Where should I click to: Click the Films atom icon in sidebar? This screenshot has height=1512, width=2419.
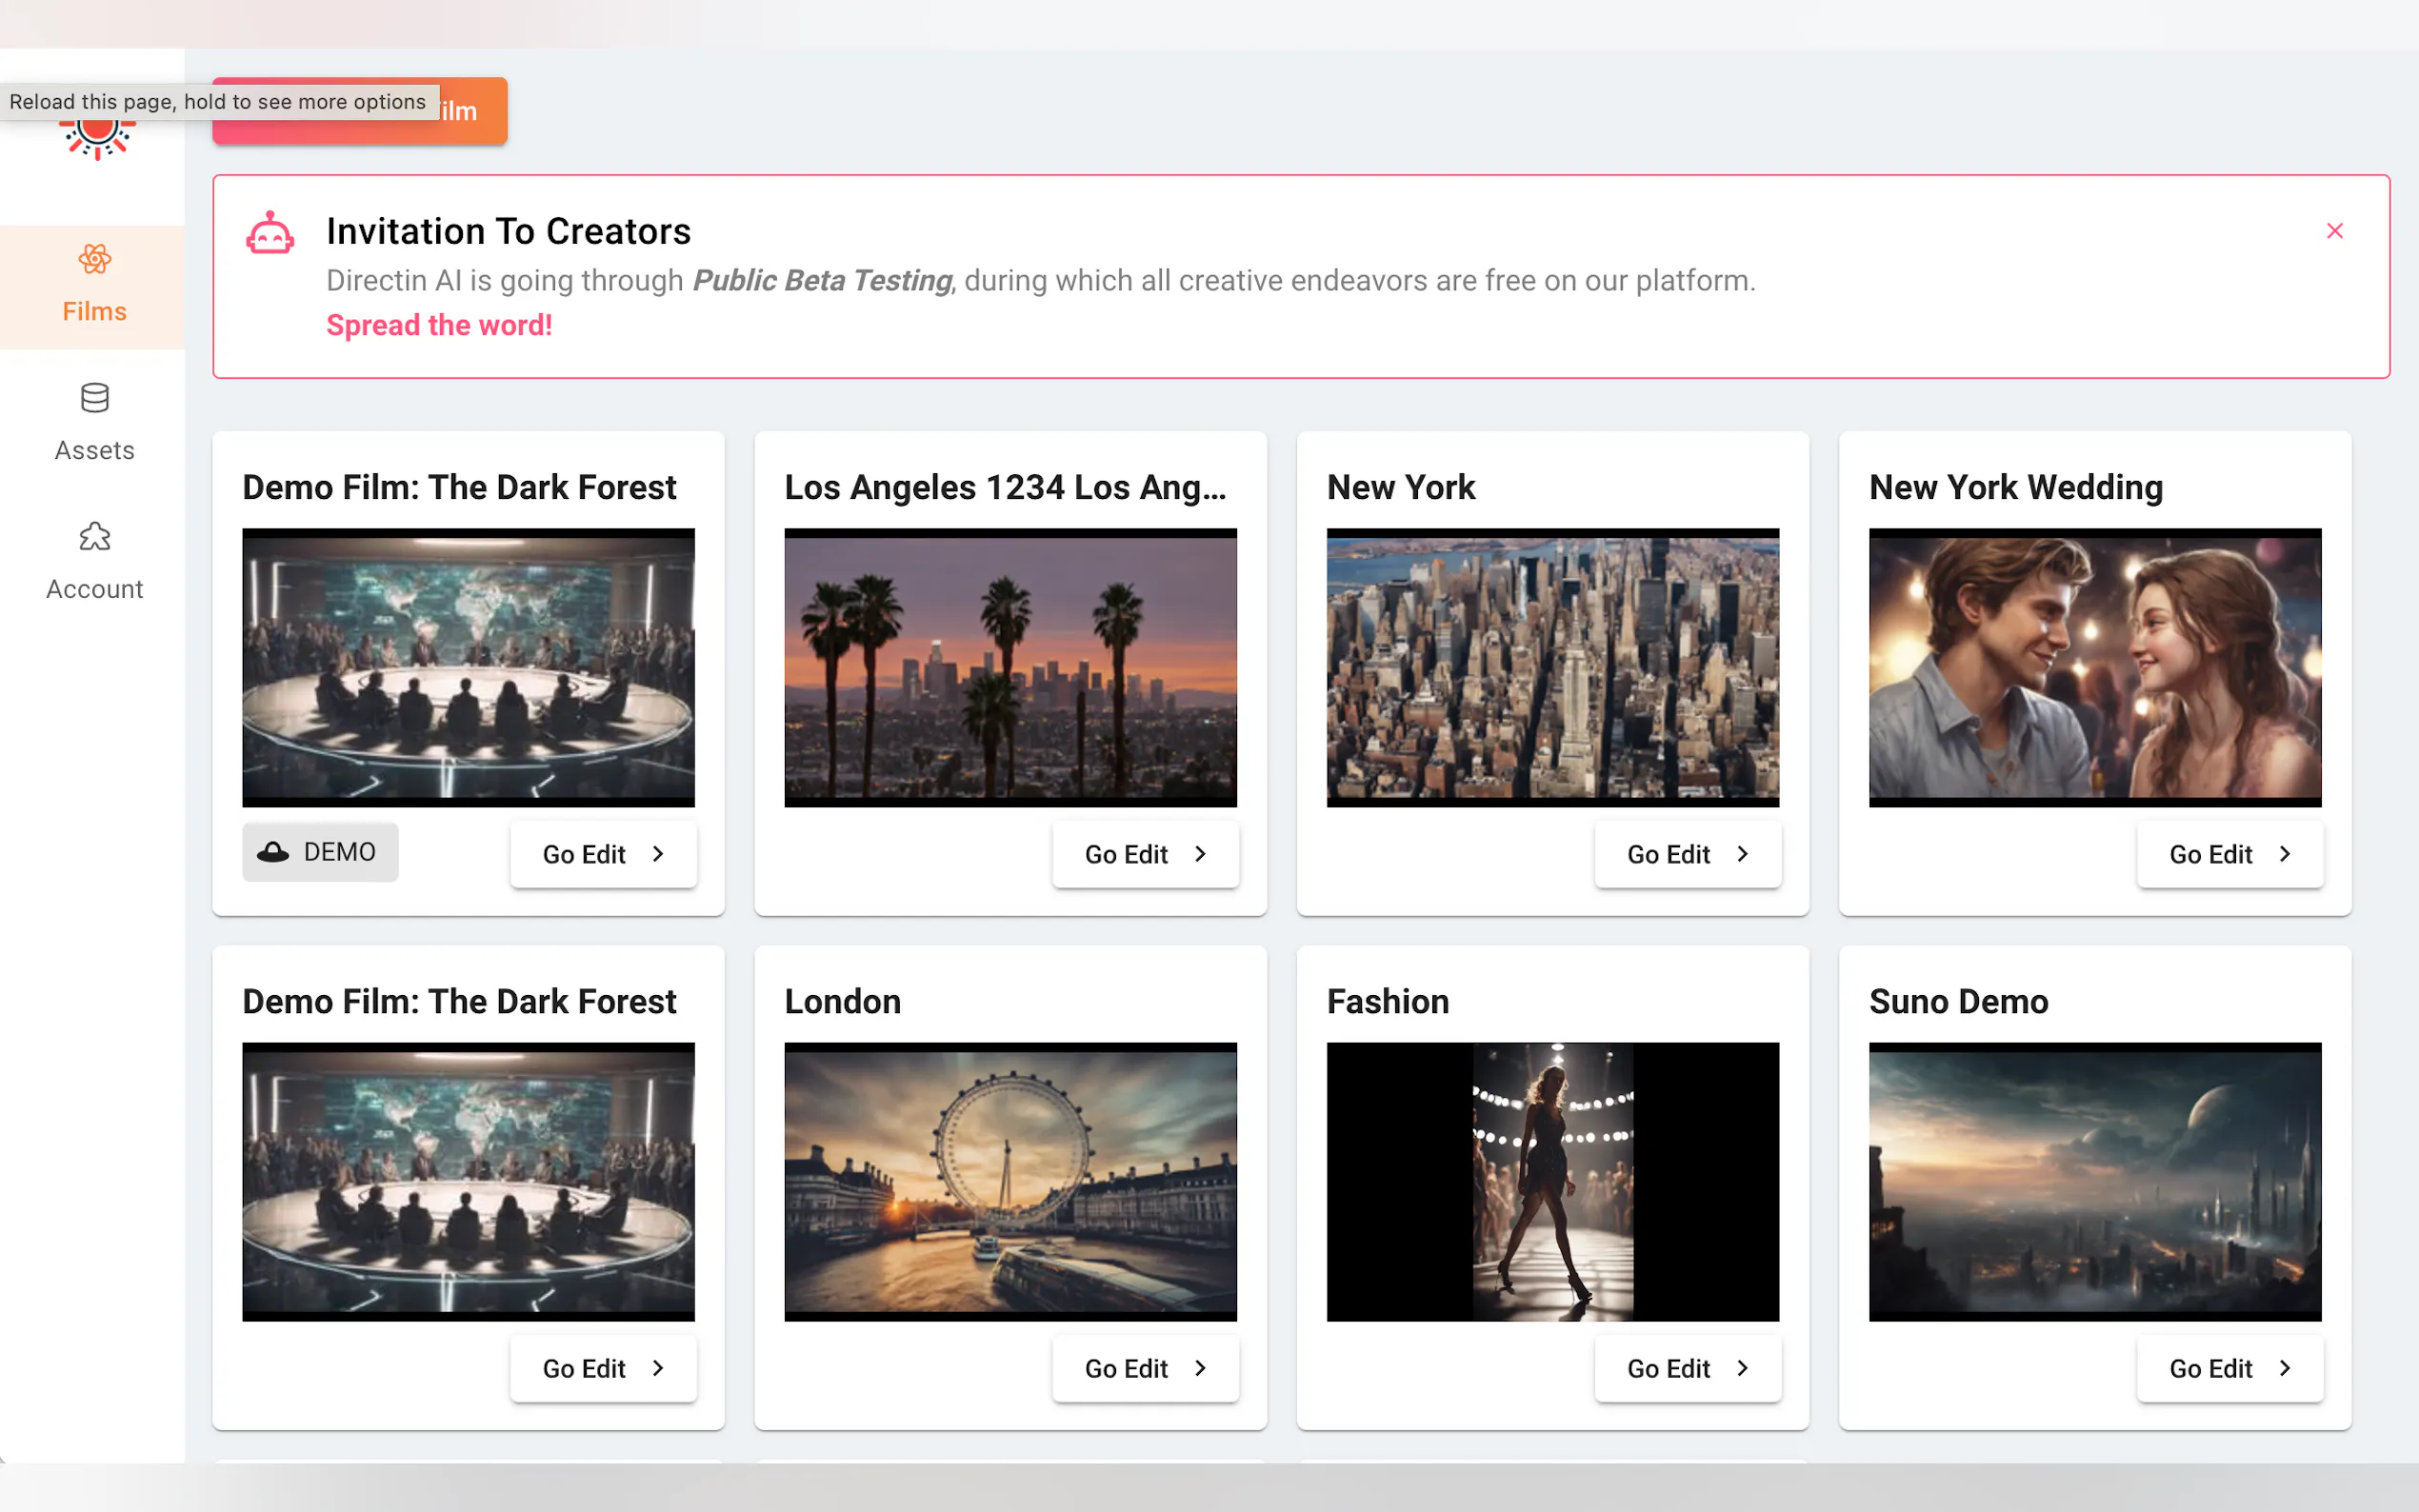tap(95, 260)
